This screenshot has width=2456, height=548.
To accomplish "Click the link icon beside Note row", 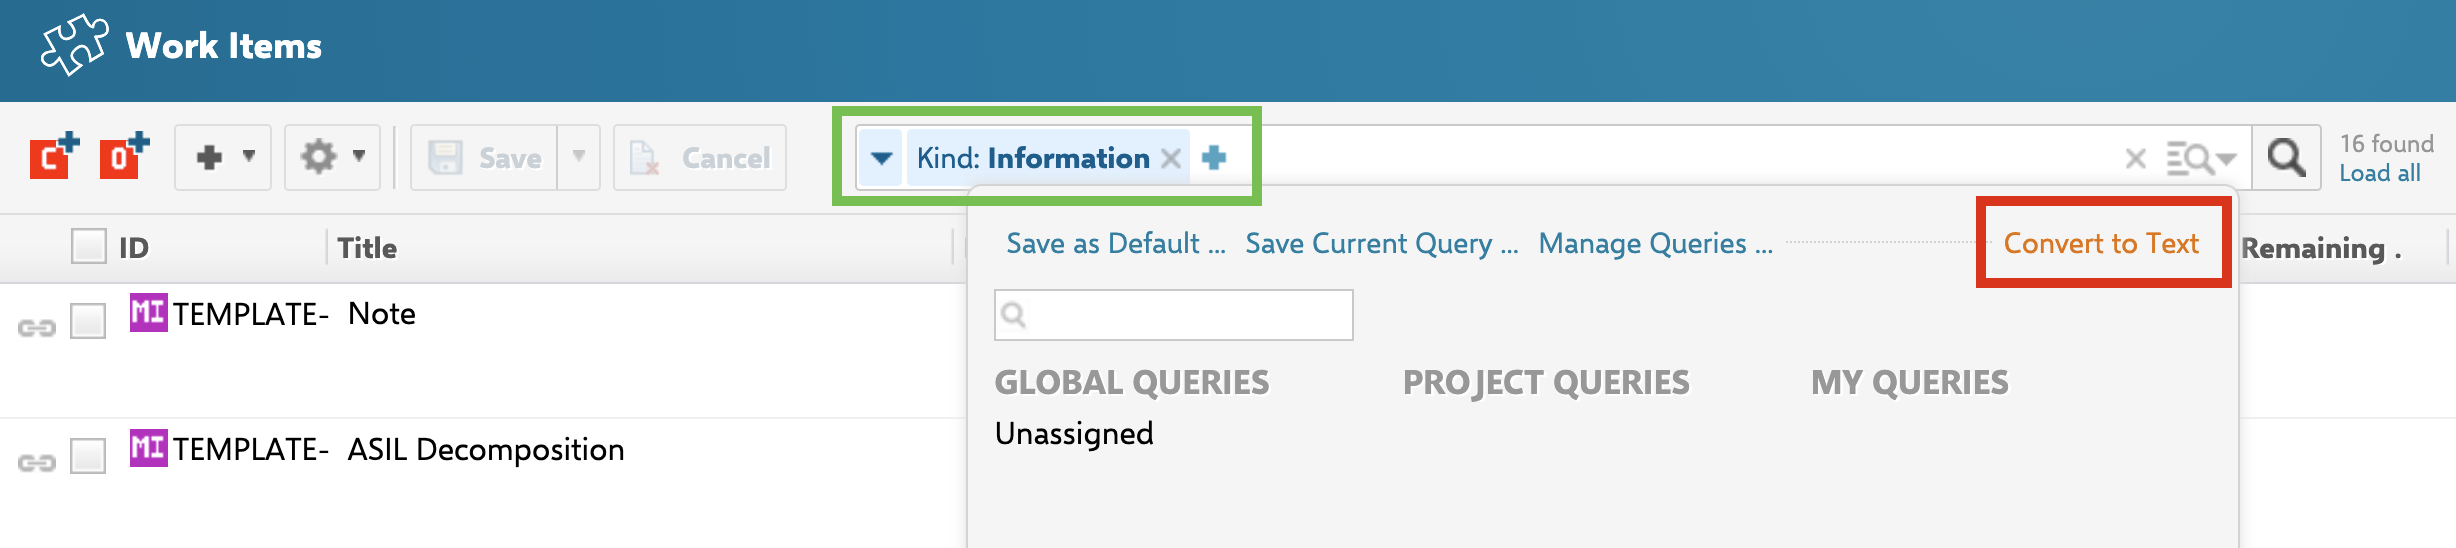I will (37, 327).
